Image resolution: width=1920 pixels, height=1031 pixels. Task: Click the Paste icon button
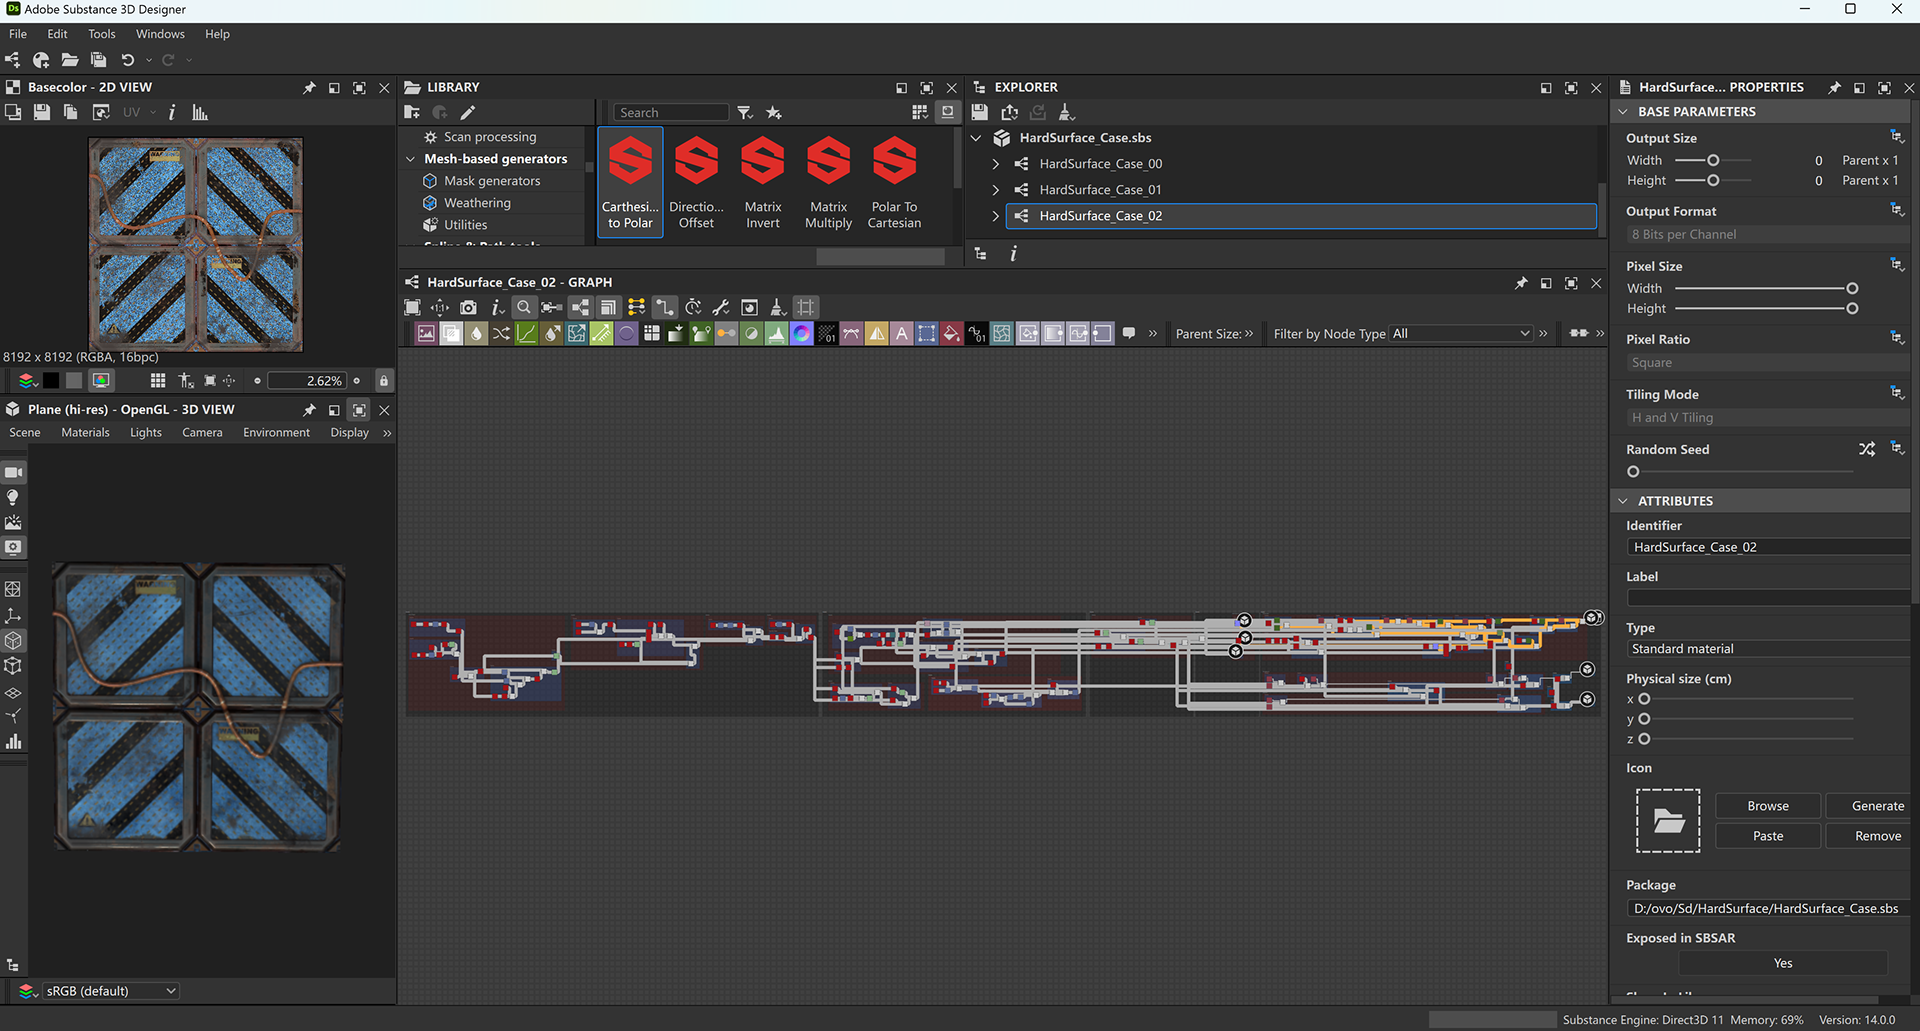coord(1767,836)
